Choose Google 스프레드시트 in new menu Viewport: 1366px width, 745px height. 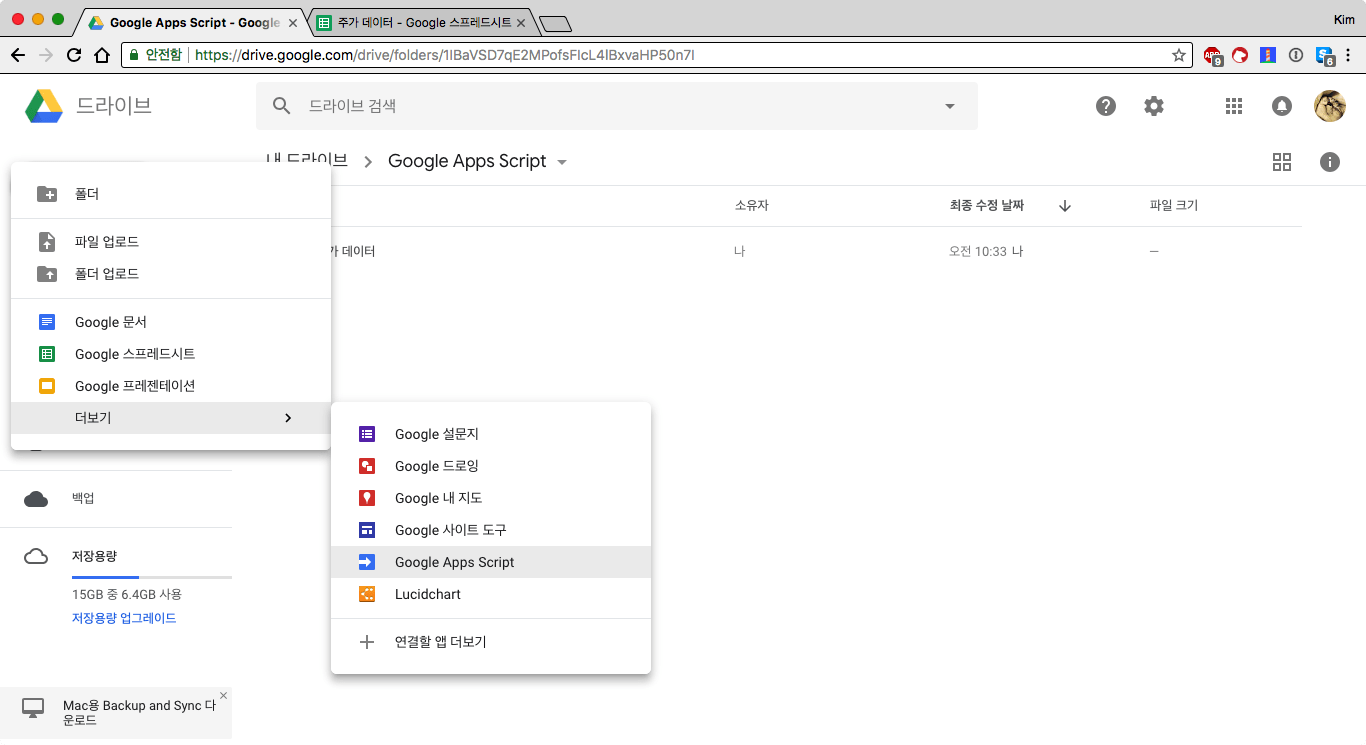[x=135, y=354]
